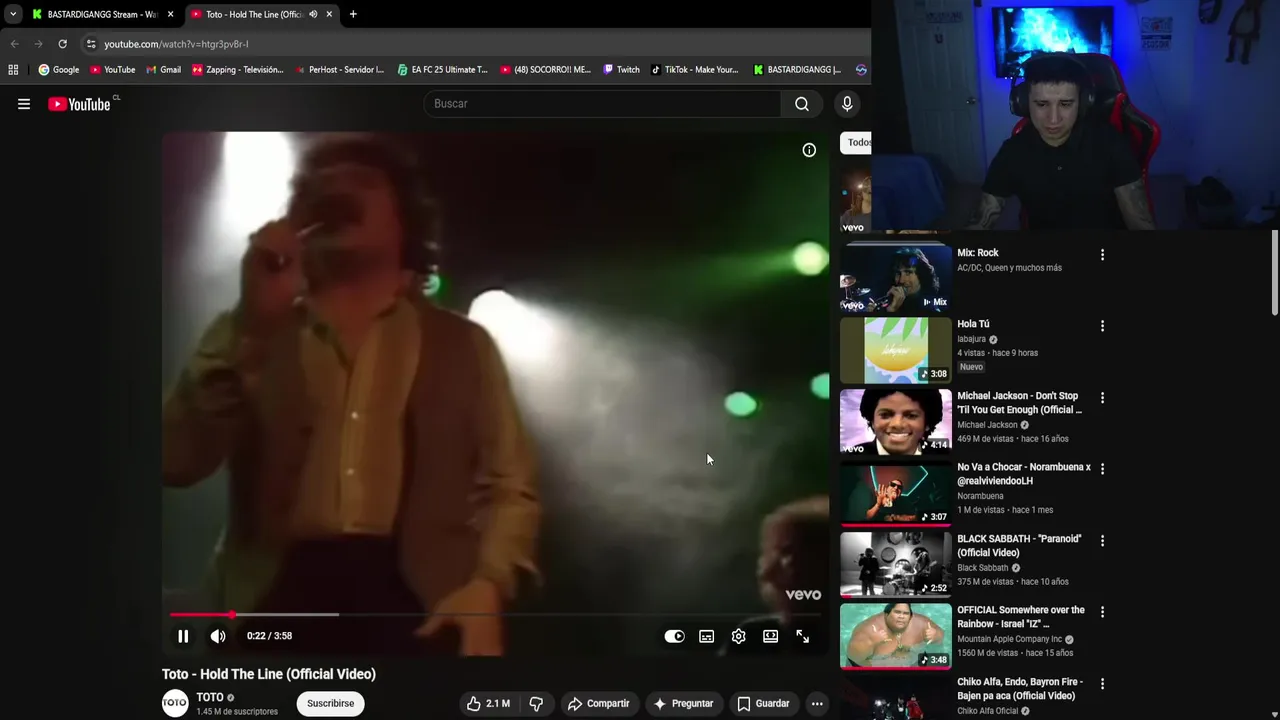Select the Todos filter chip
This screenshot has width=1280, height=720.
click(856, 142)
